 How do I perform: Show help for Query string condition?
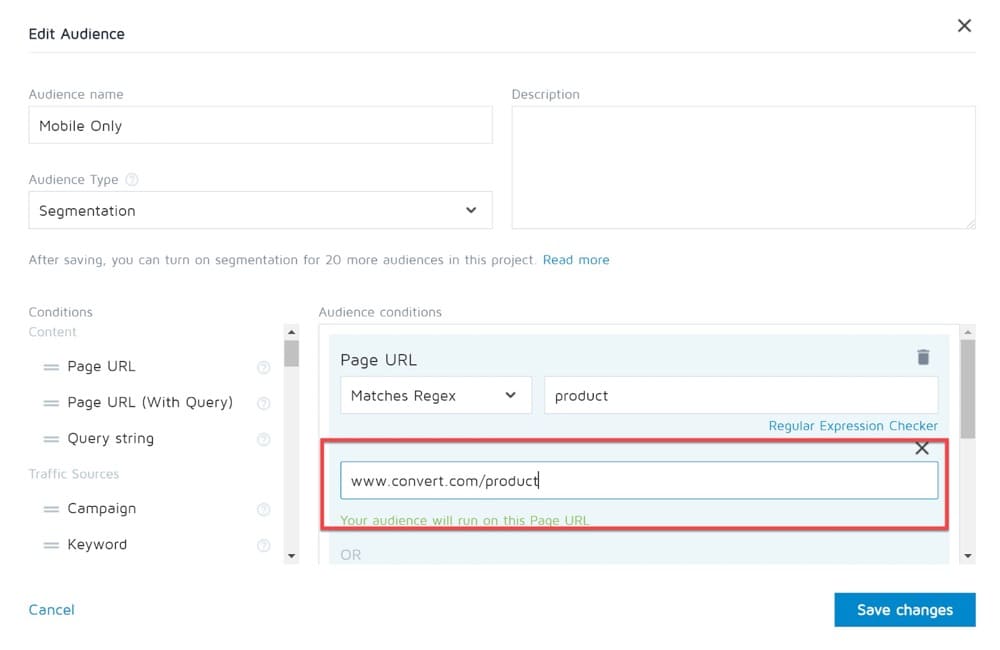[264, 439]
